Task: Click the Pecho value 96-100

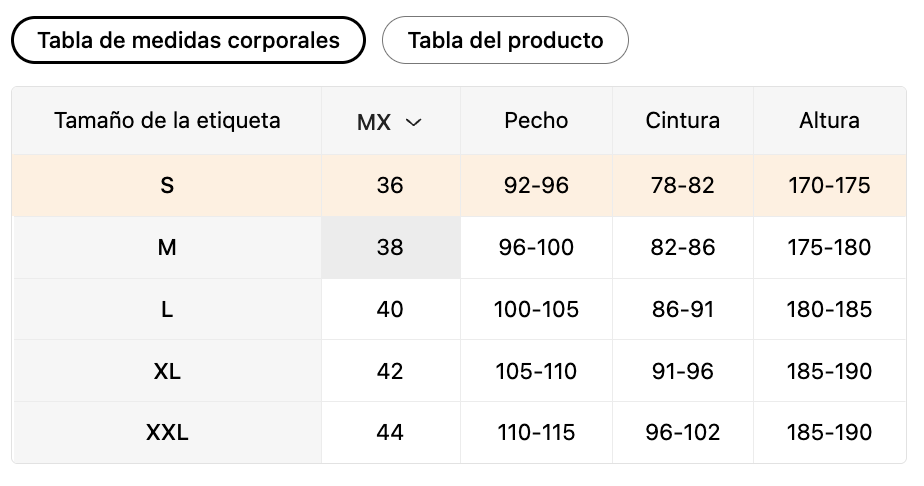Action: [536, 247]
